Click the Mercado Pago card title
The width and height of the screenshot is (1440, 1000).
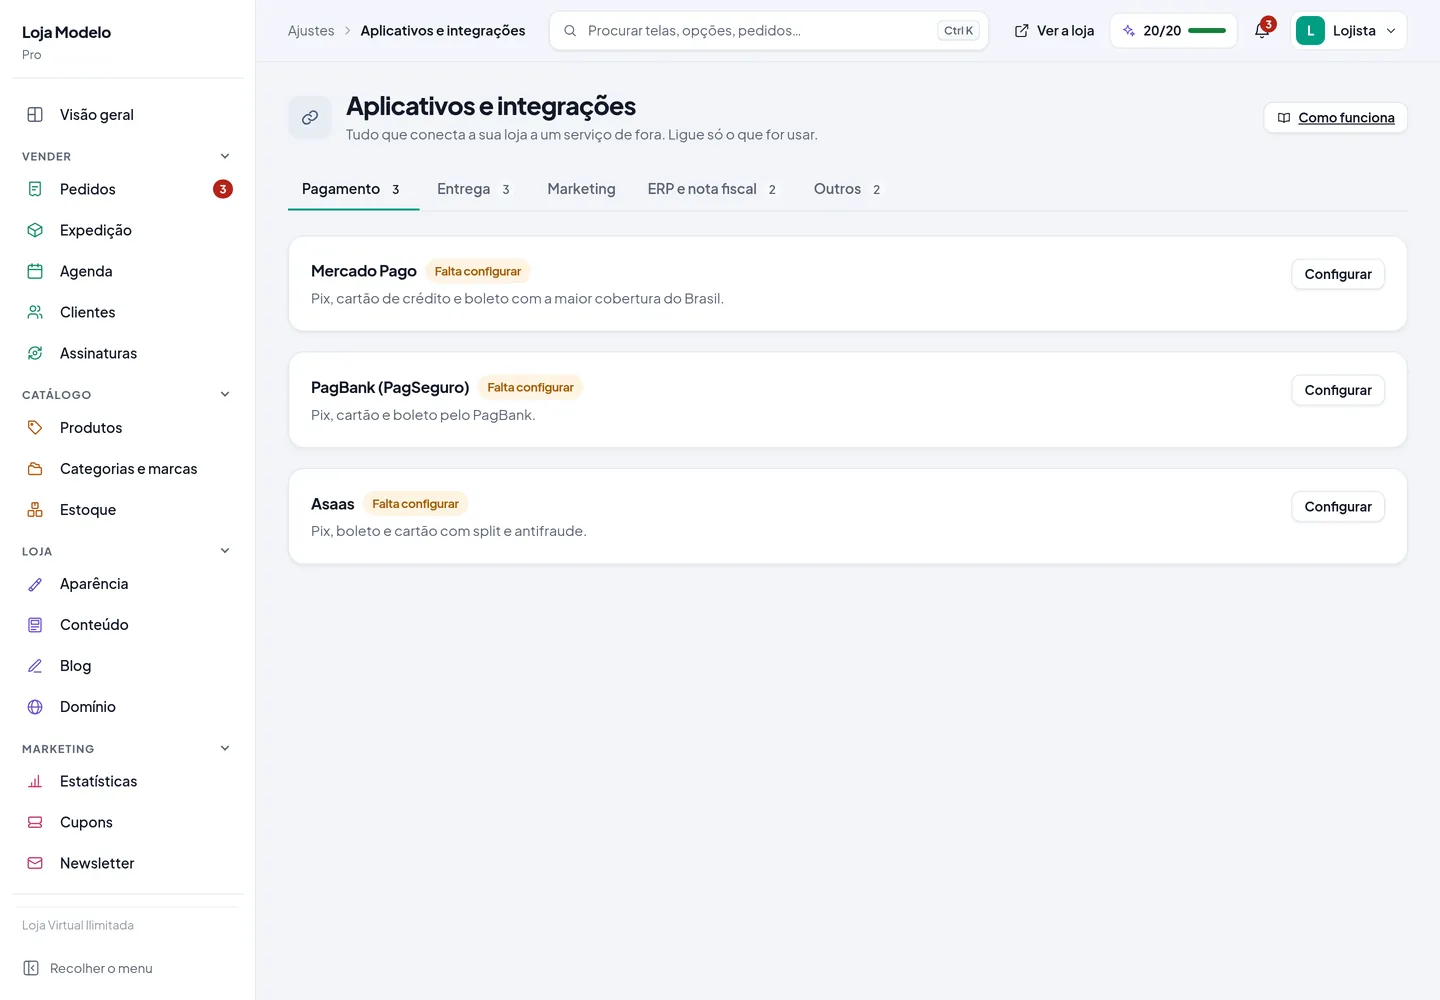click(364, 271)
